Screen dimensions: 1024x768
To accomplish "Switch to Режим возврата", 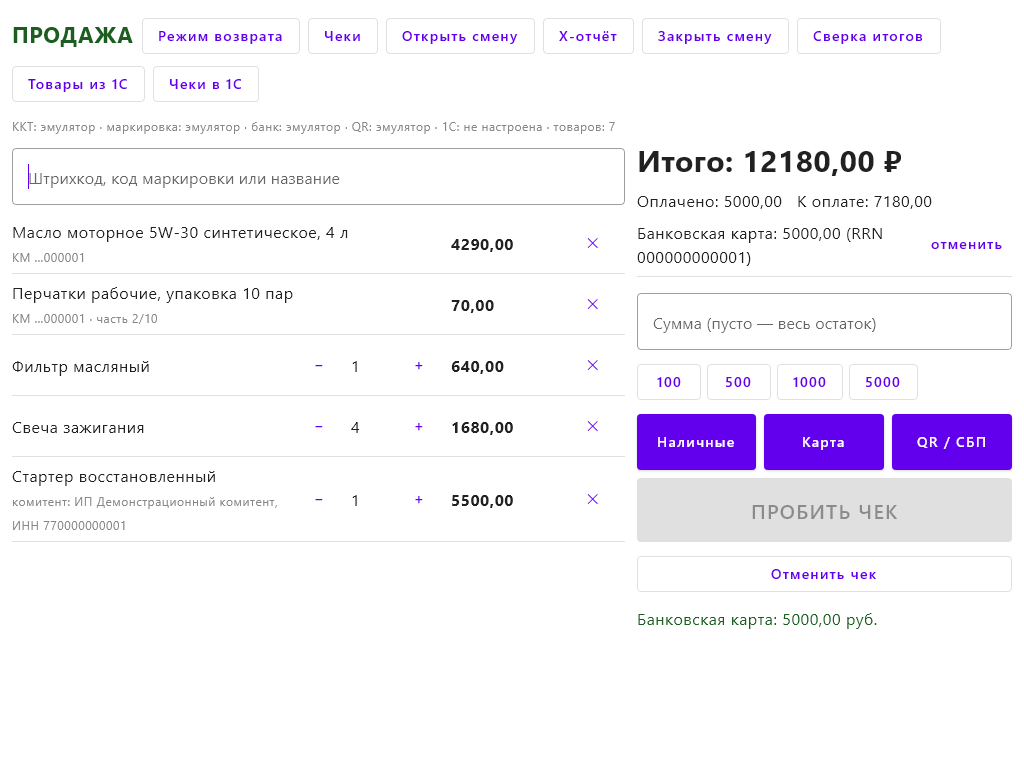I will point(221,36).
